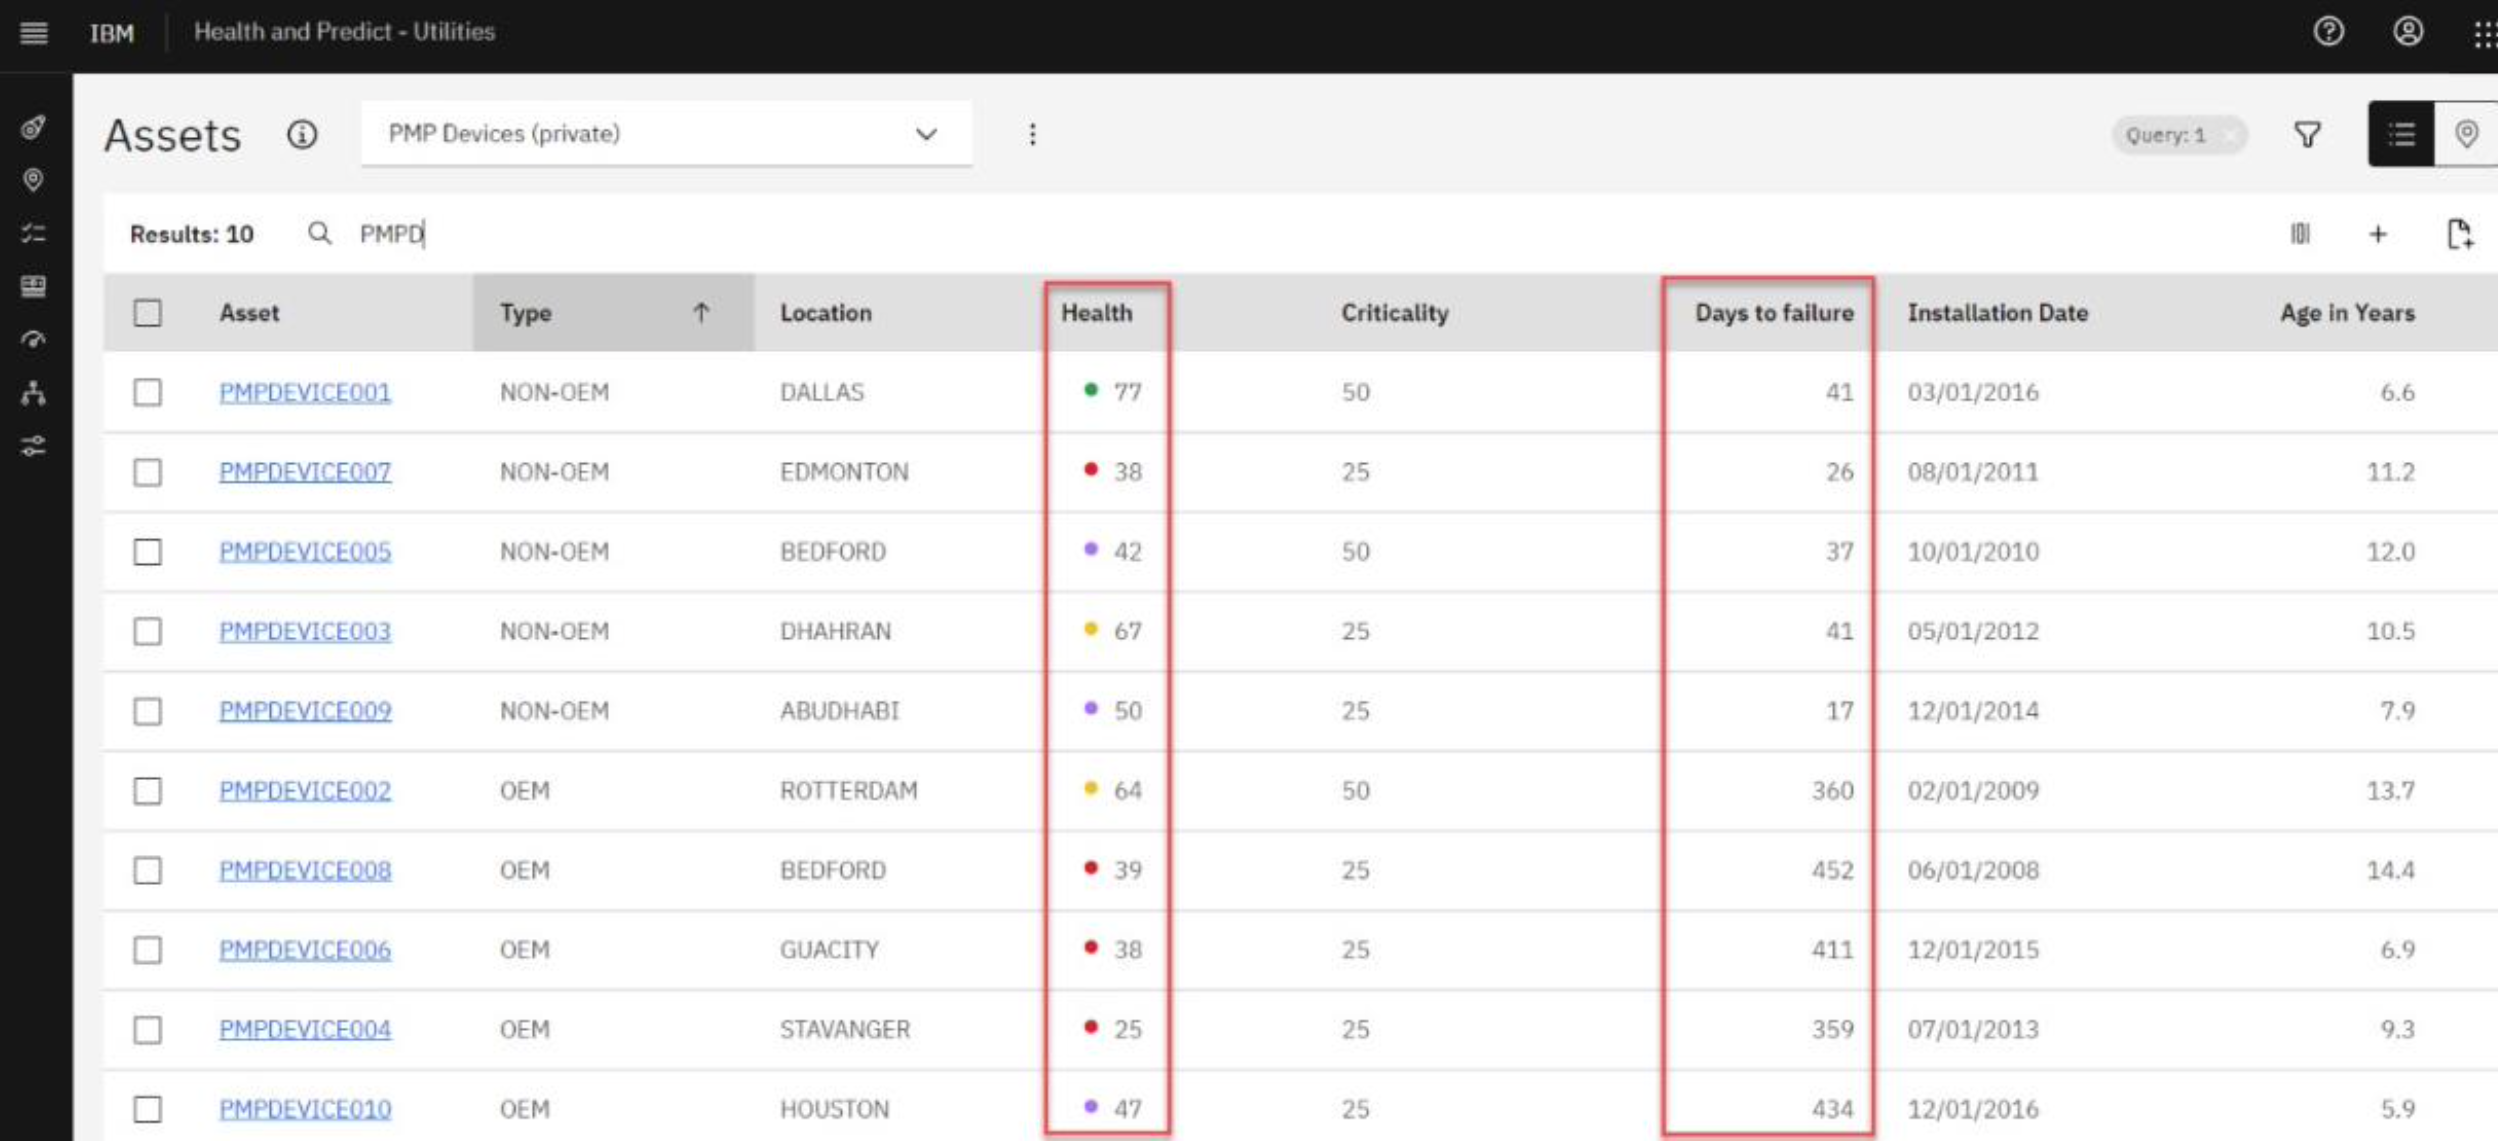Click the export file icon

(x=2459, y=234)
